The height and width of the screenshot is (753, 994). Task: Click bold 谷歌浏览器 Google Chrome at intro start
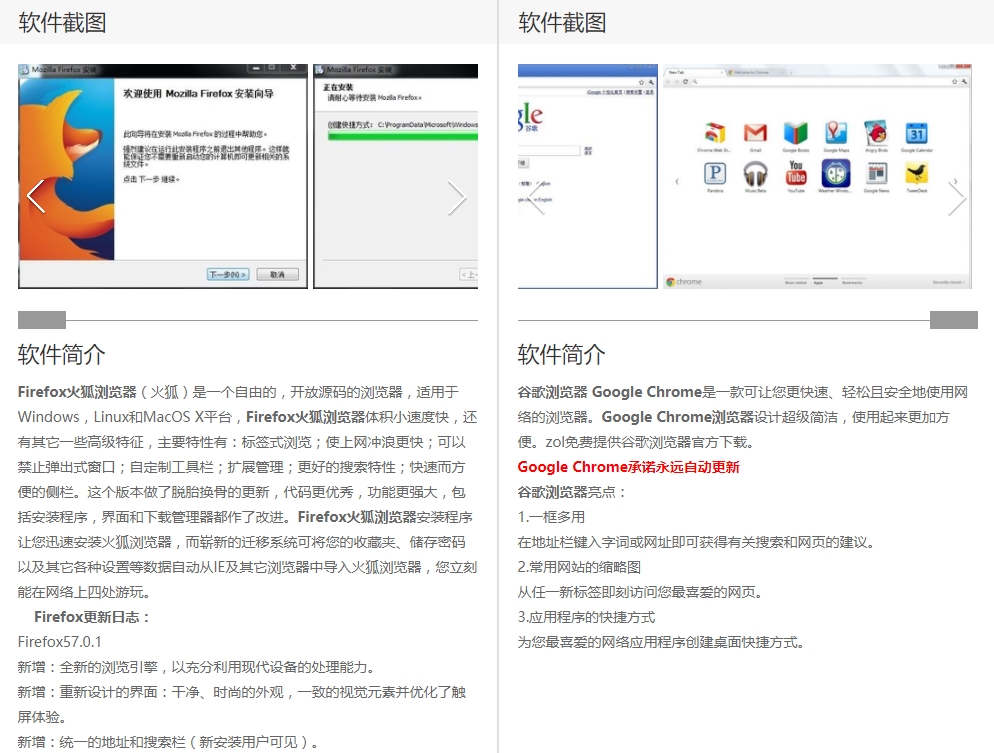coord(609,392)
